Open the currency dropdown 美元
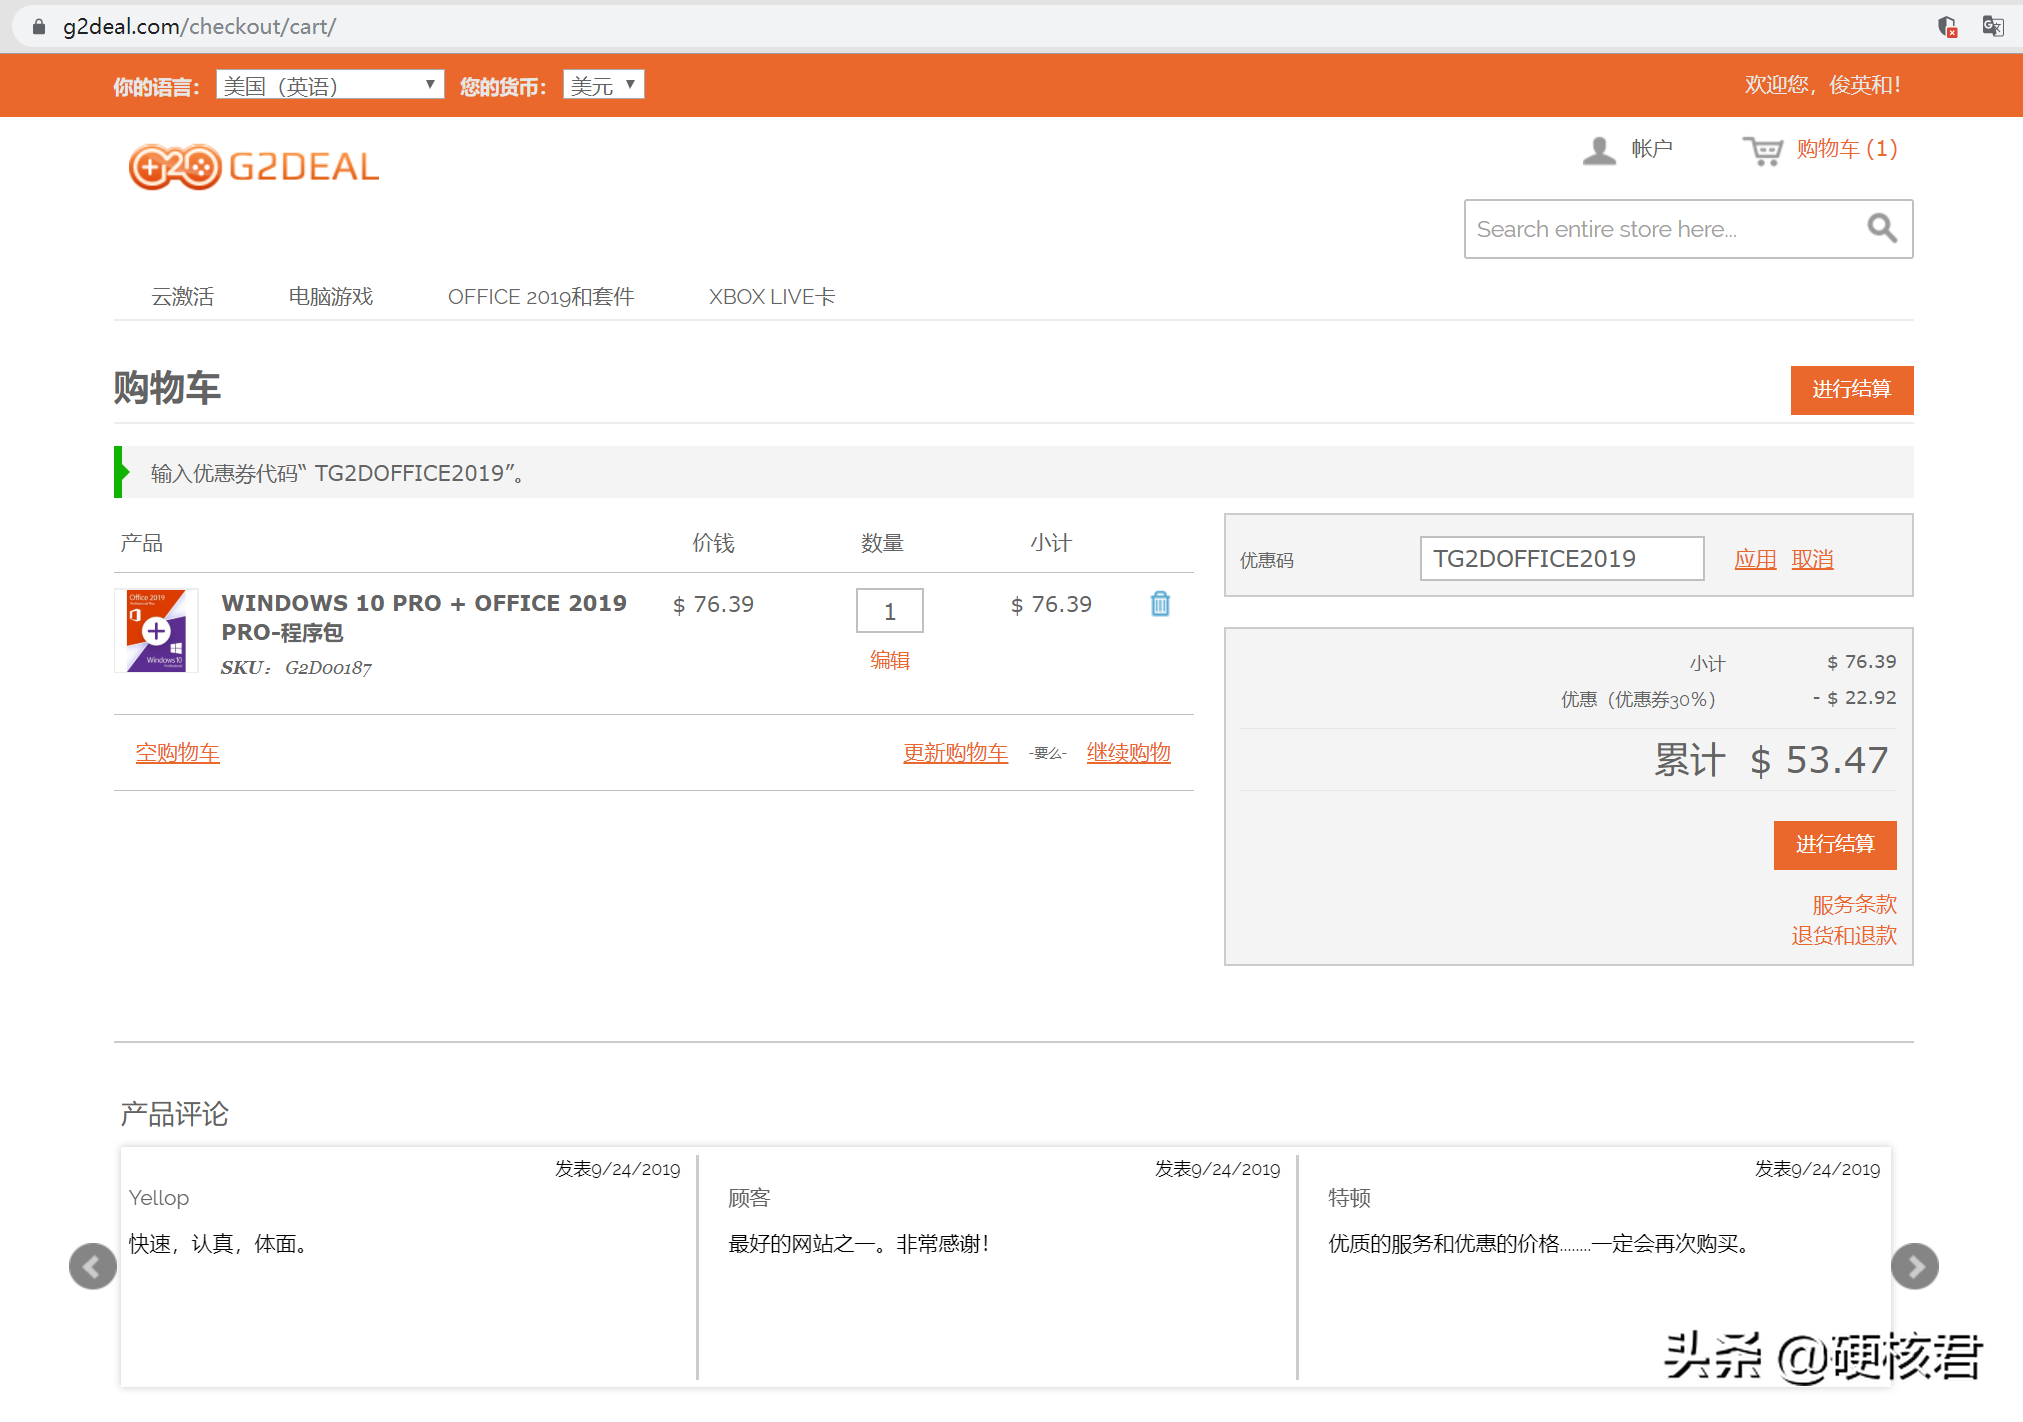 click(603, 85)
